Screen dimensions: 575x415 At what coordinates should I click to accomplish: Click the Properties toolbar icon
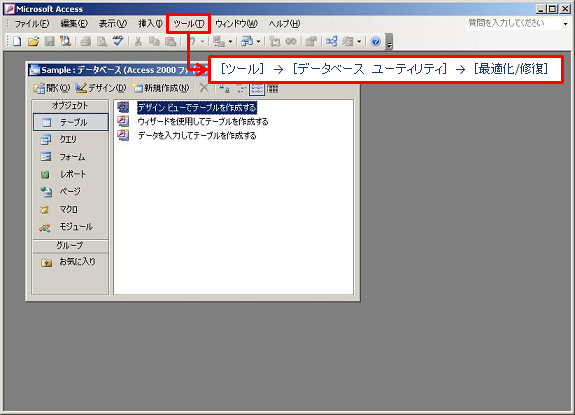click(311, 41)
